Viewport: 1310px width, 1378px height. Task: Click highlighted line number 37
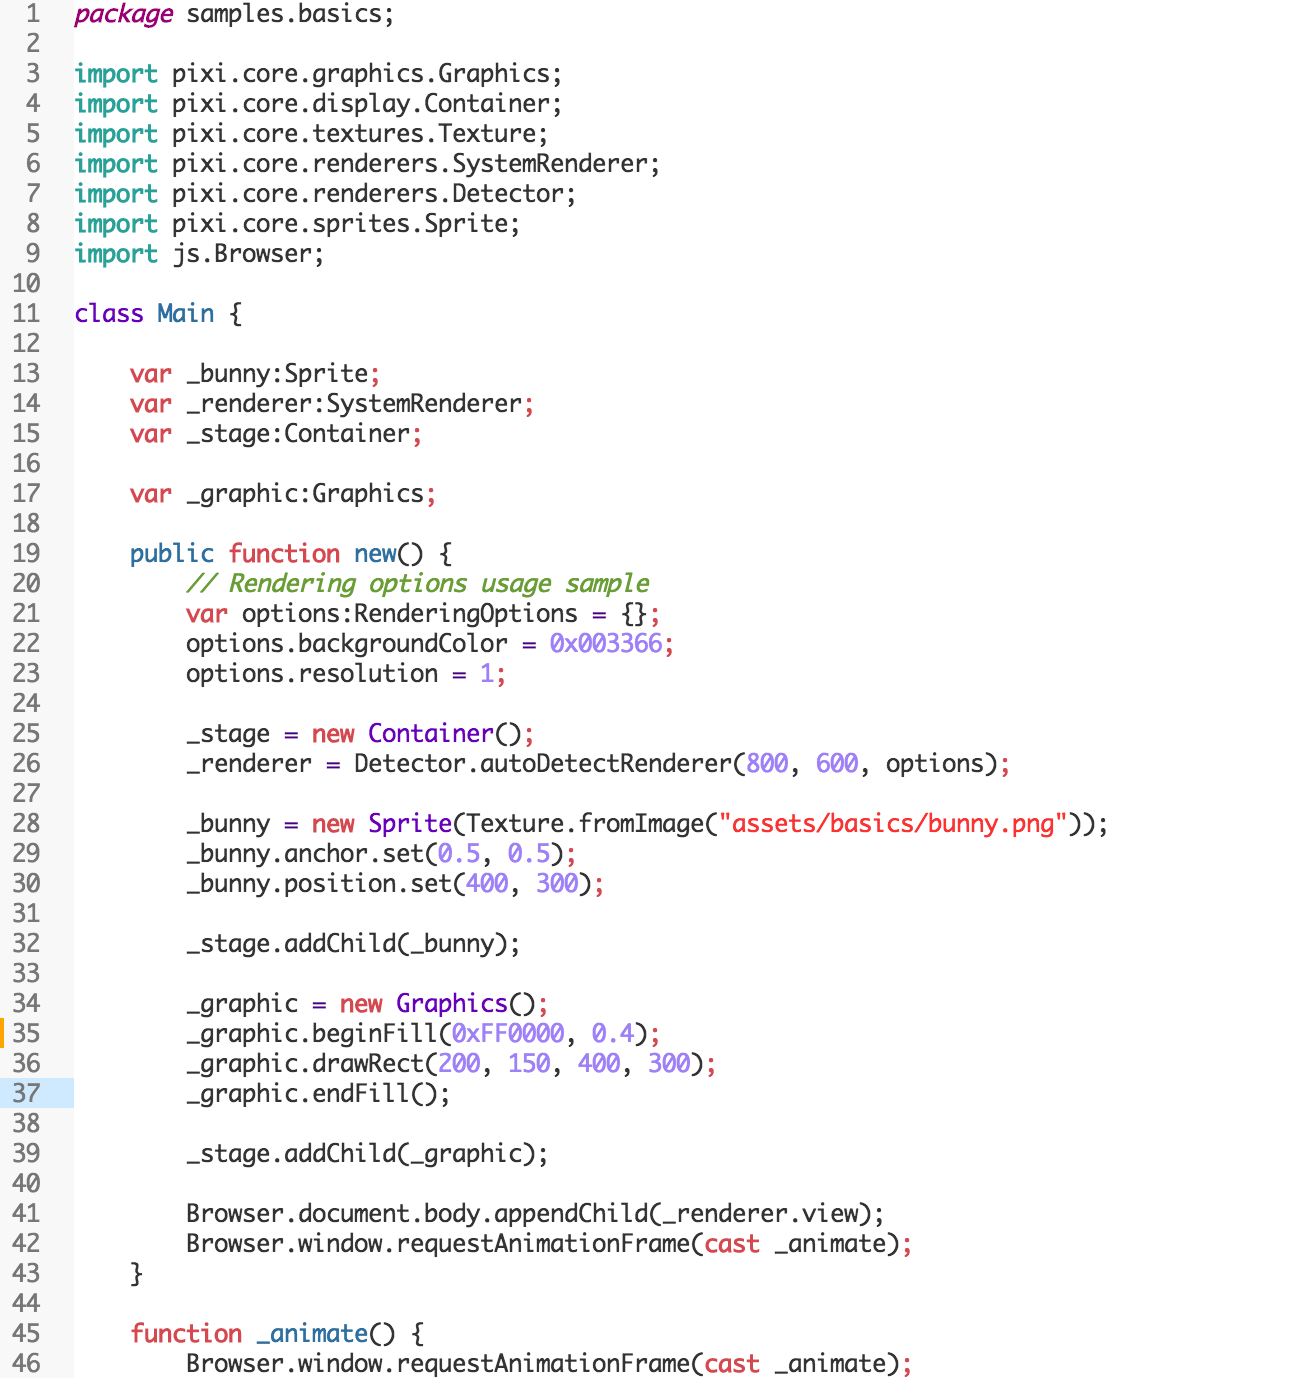(x=27, y=1094)
